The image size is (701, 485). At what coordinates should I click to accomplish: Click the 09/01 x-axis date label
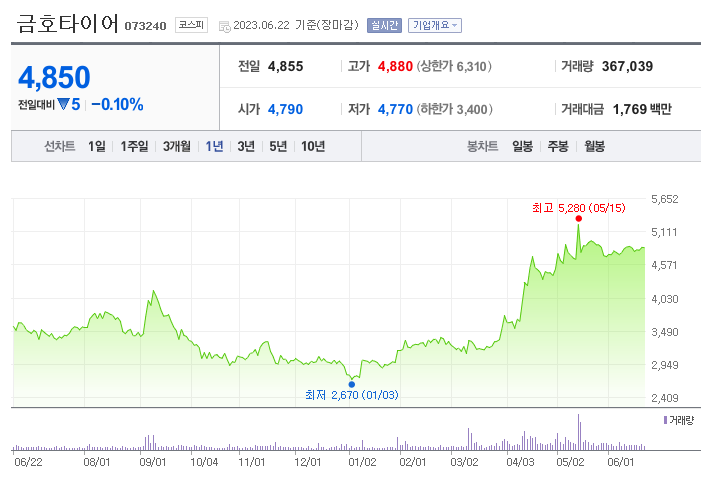click(152, 462)
